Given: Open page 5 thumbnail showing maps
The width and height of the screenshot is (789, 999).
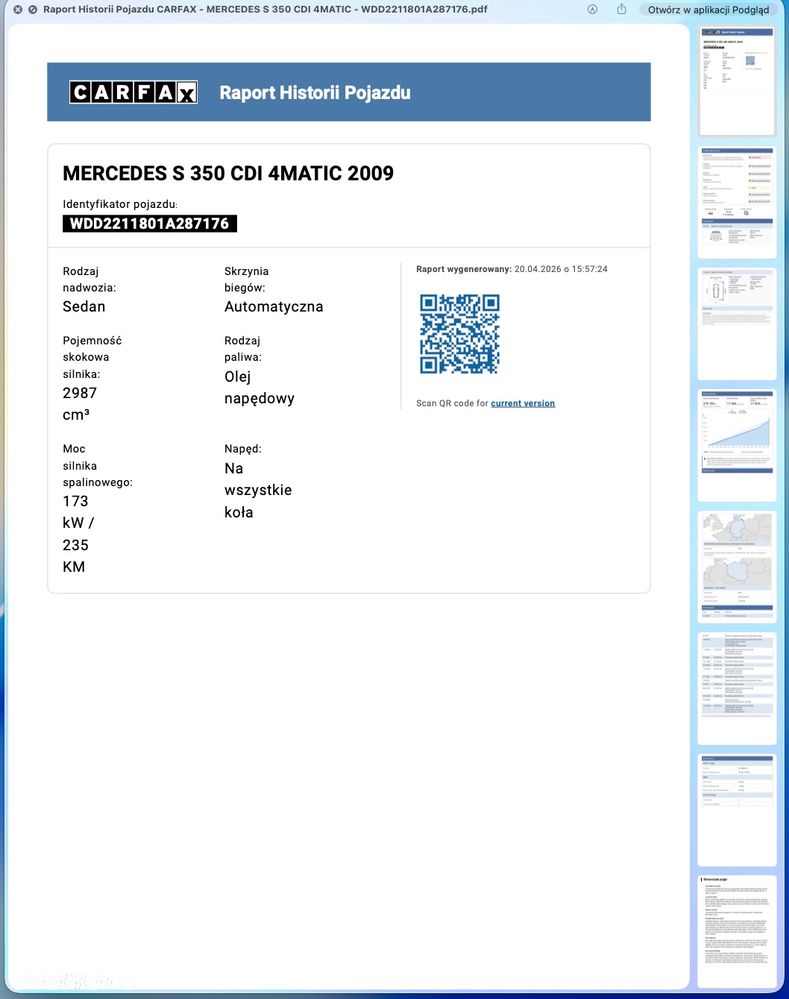Looking at the screenshot, I should (x=737, y=566).
